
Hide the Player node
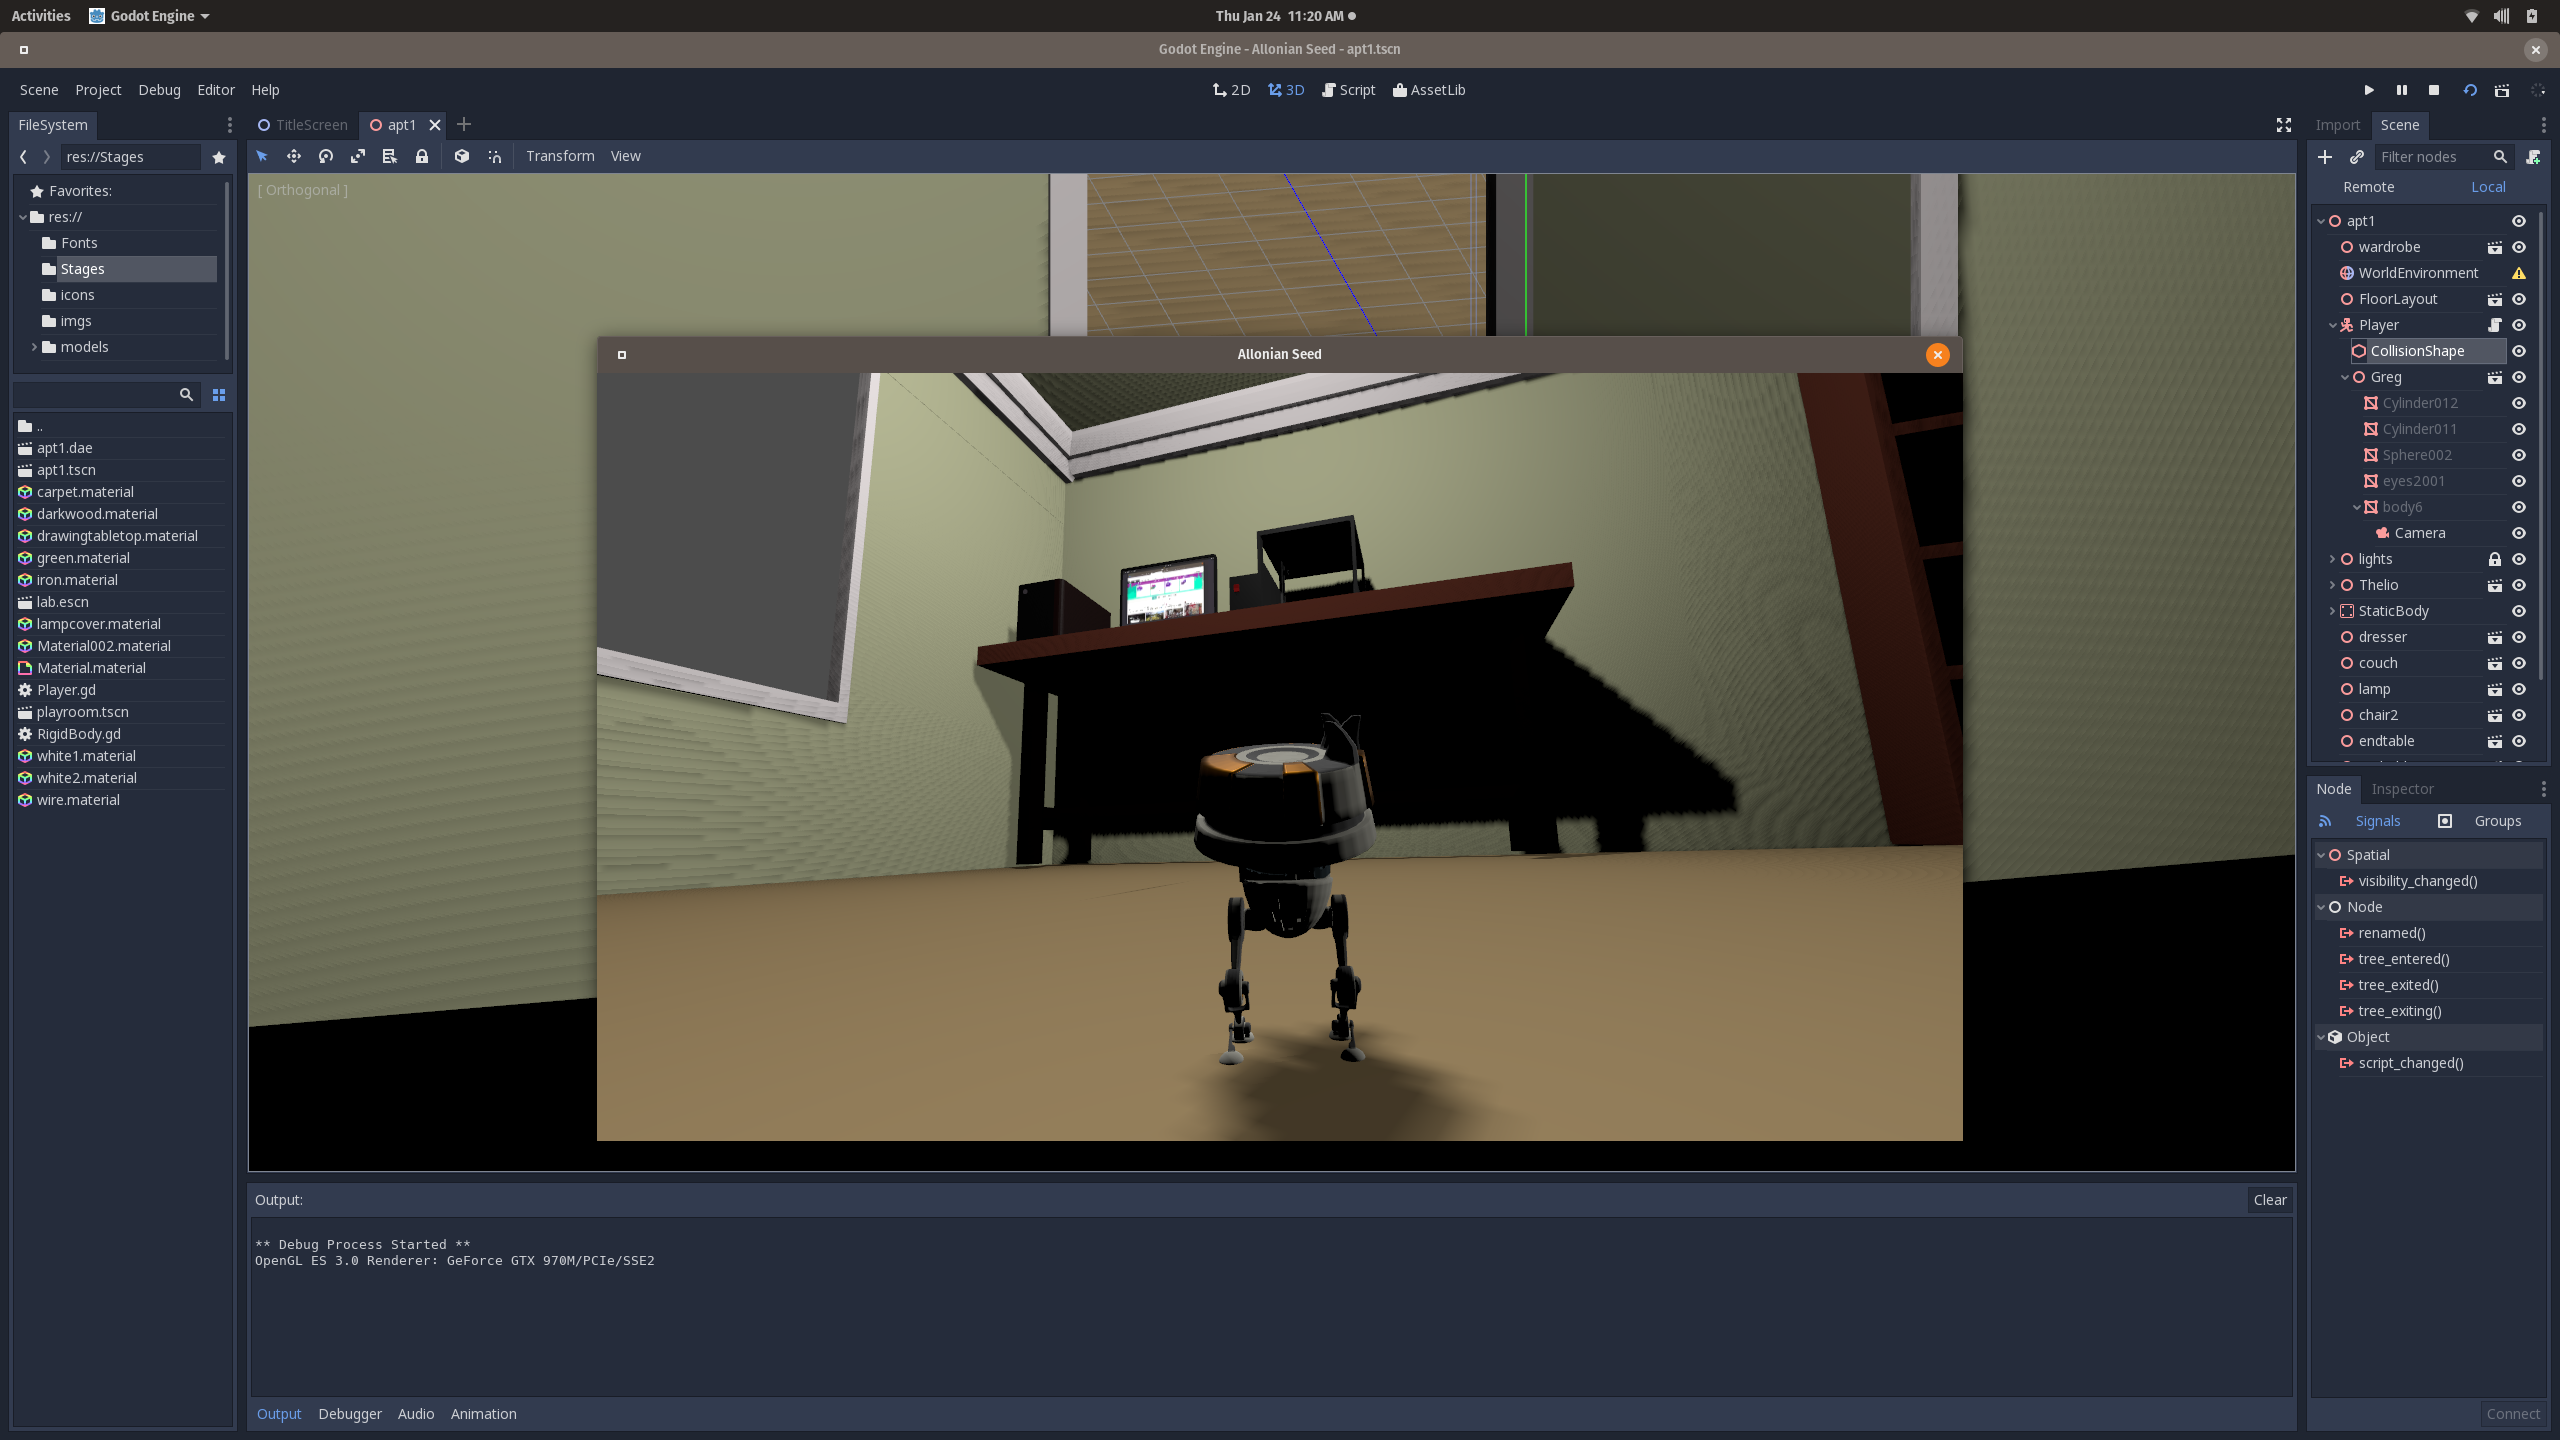coord(2519,325)
